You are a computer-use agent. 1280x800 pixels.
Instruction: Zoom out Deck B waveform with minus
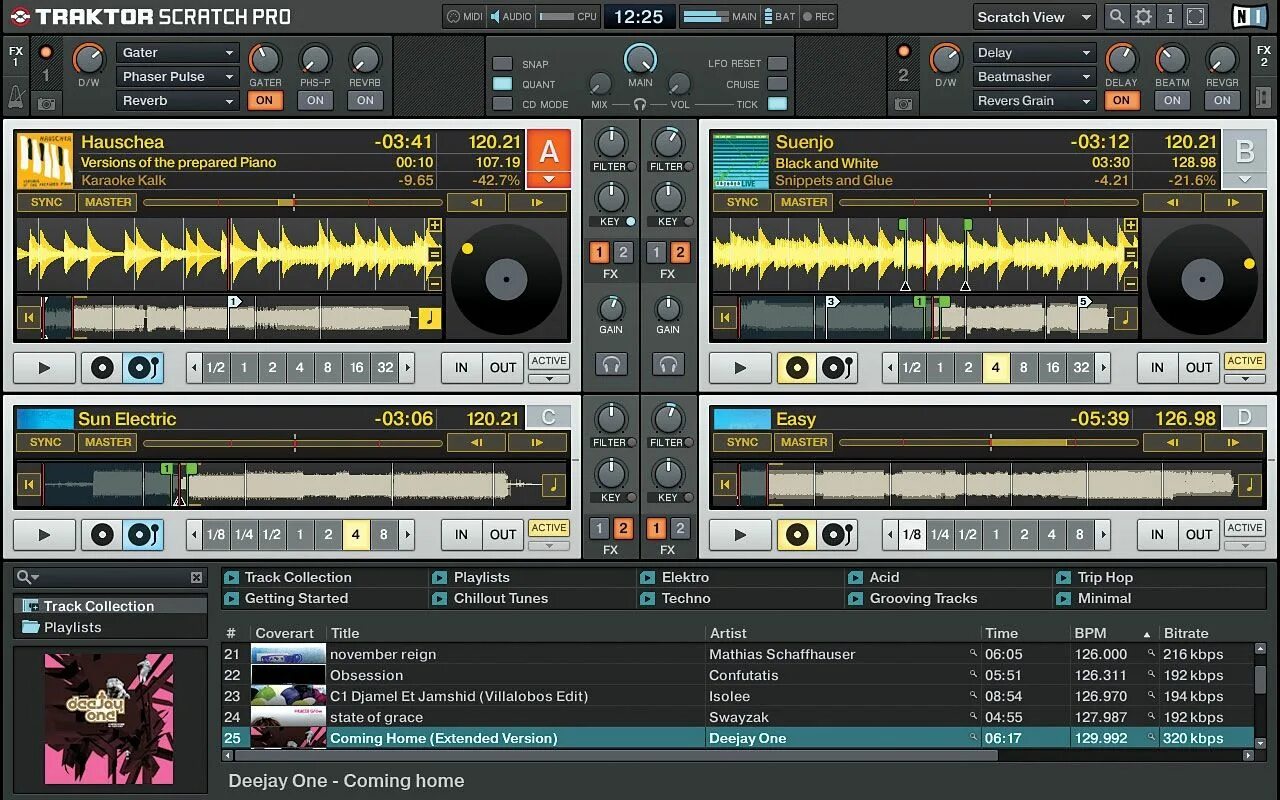(x=1131, y=283)
